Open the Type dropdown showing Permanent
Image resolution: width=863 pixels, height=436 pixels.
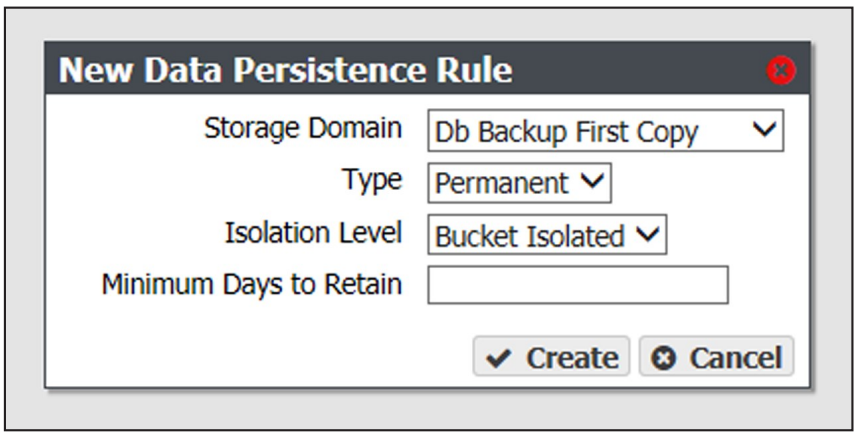[x=519, y=182]
